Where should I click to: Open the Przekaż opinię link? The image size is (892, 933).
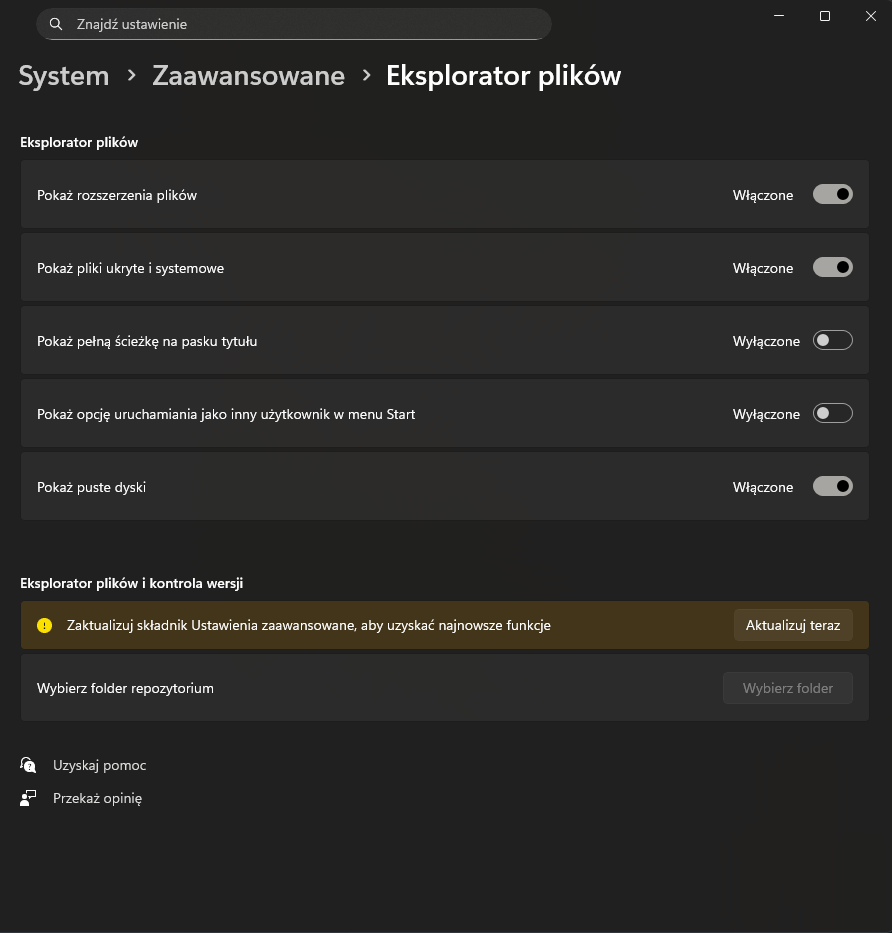98,799
